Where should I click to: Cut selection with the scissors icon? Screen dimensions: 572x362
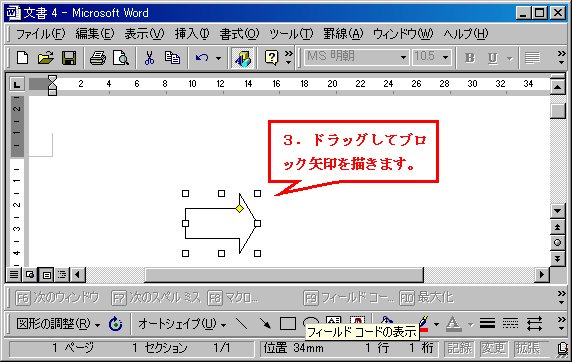149,58
